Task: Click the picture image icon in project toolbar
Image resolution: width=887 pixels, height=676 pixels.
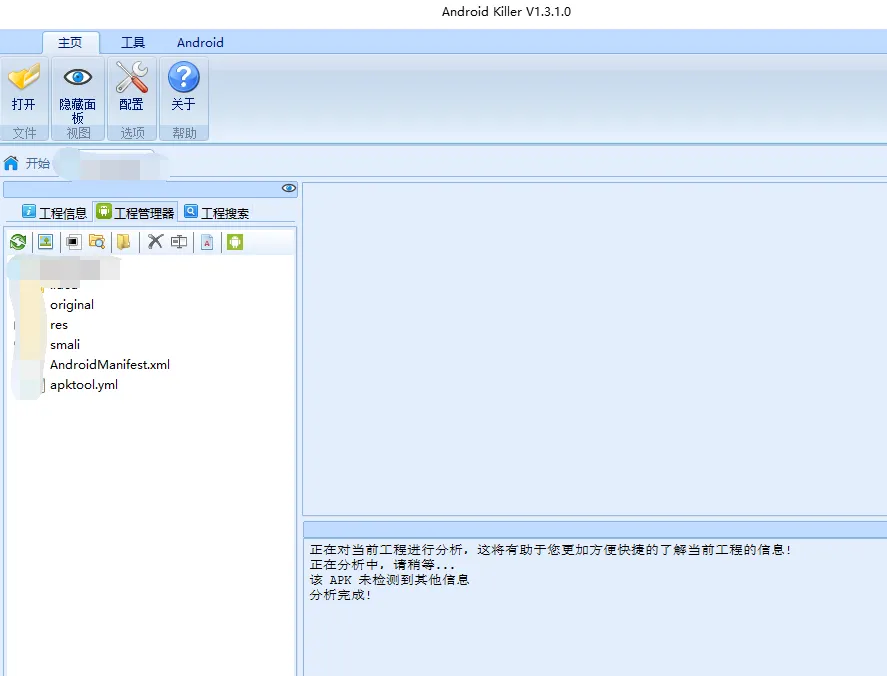Action: coord(45,241)
